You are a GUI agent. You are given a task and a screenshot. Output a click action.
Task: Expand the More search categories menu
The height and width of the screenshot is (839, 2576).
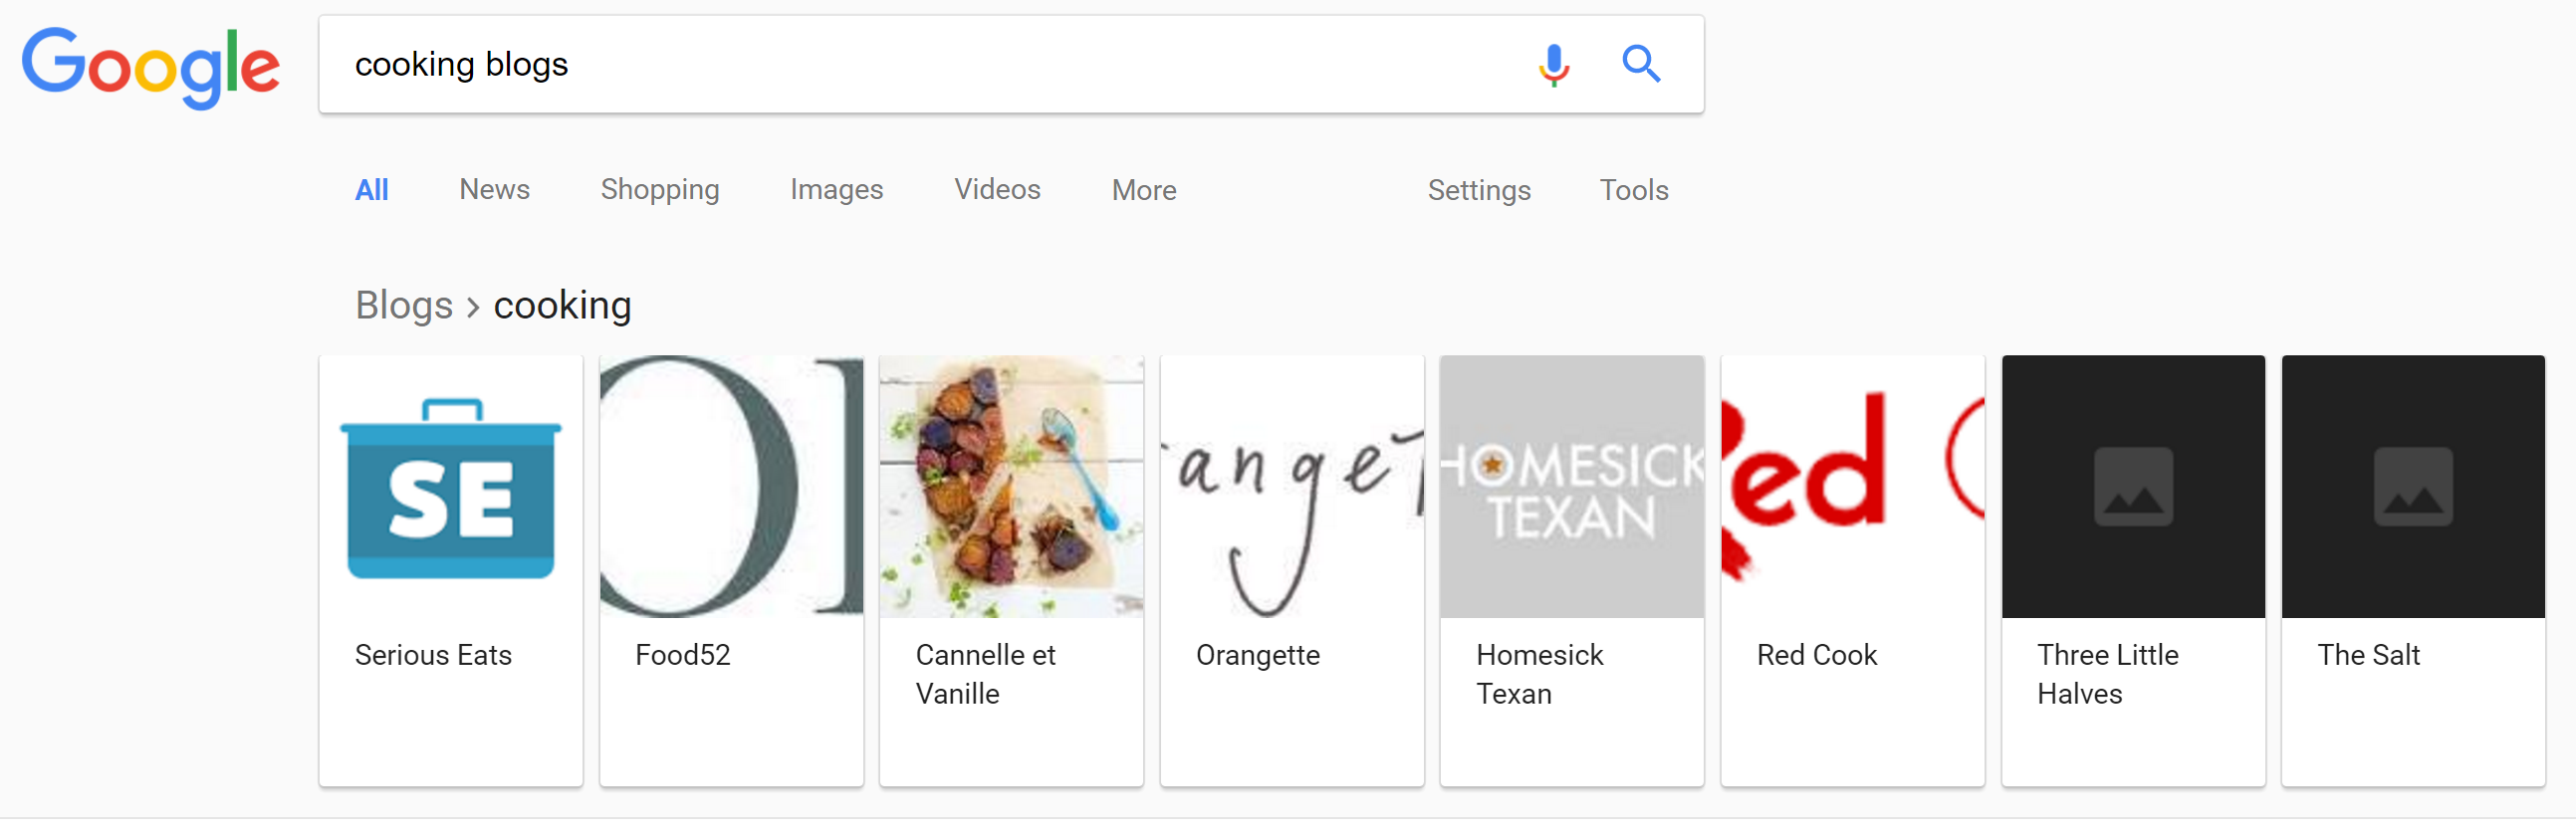click(x=1144, y=190)
